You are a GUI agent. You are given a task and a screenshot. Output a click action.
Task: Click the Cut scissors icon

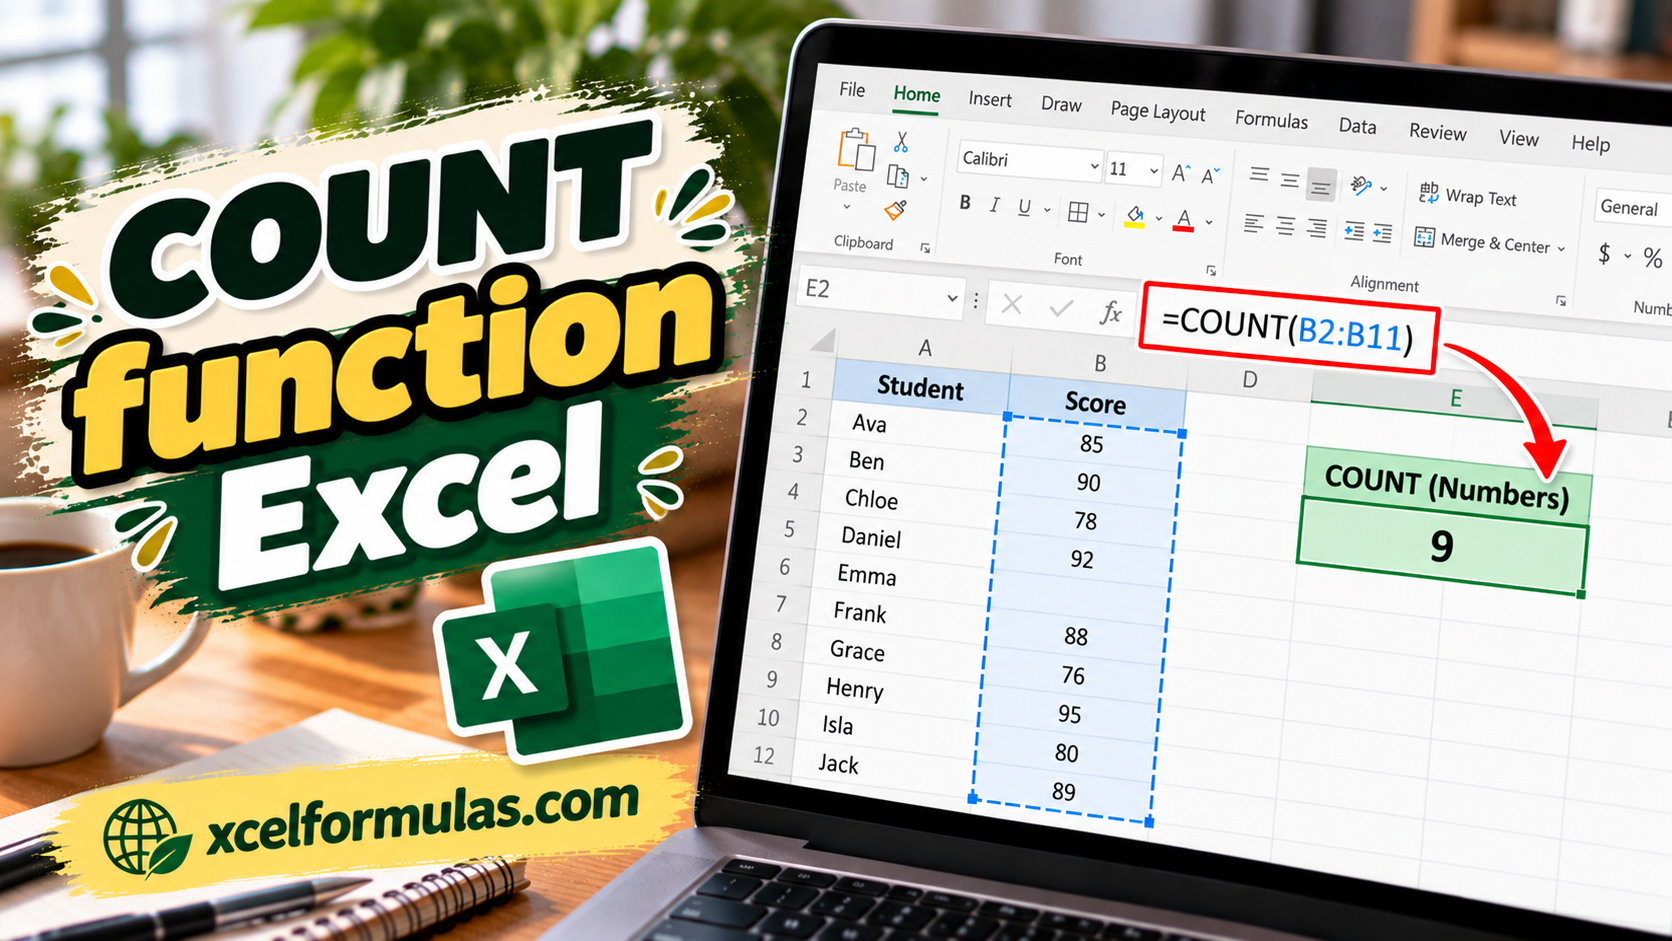(x=901, y=143)
